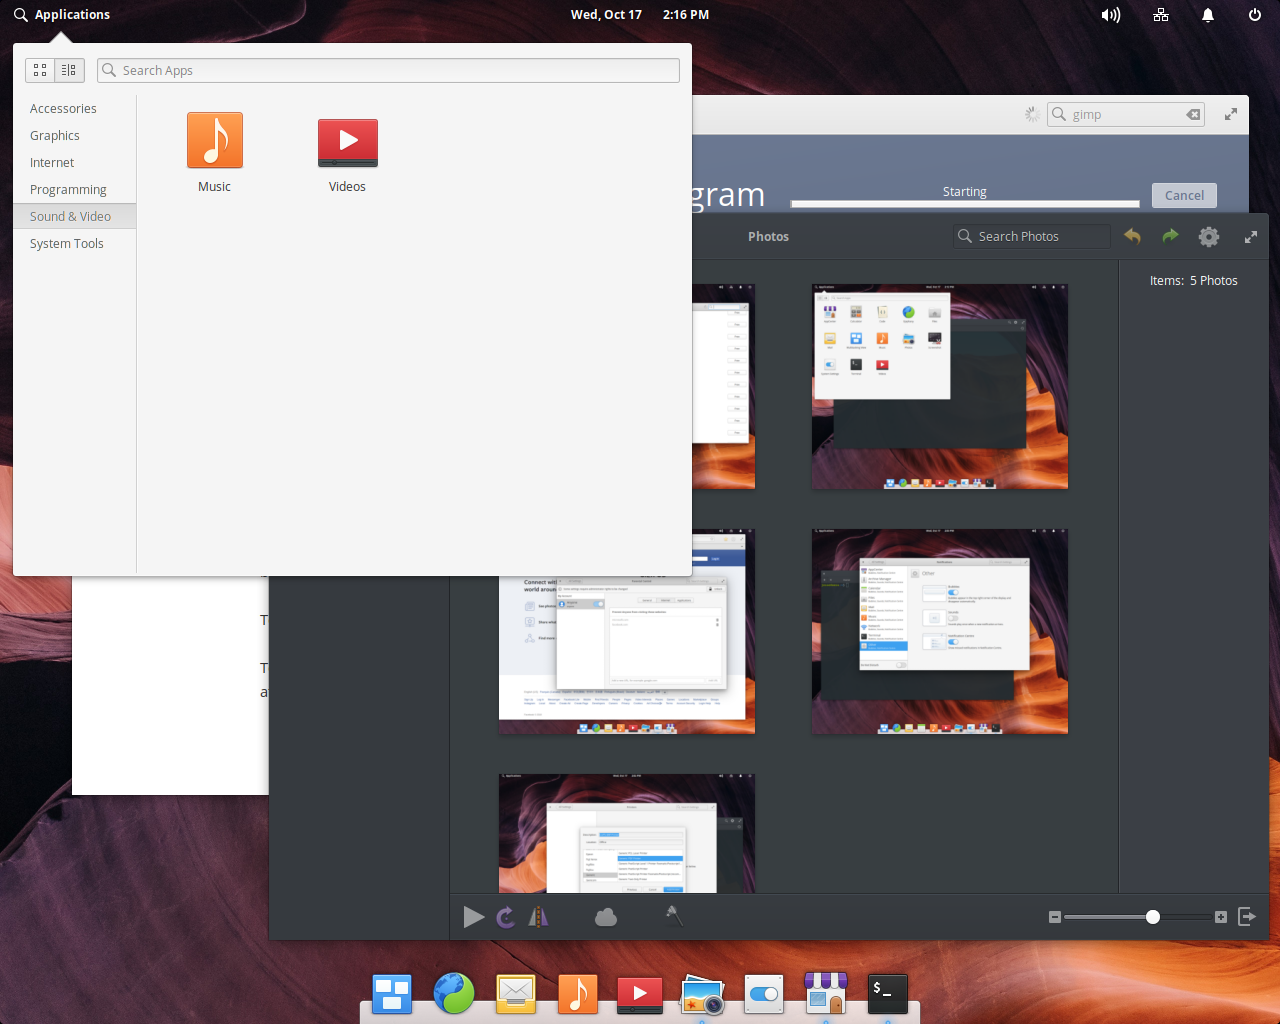1280x1024 pixels.
Task: Cancel the AppCenter installation
Action: [x=1184, y=195]
